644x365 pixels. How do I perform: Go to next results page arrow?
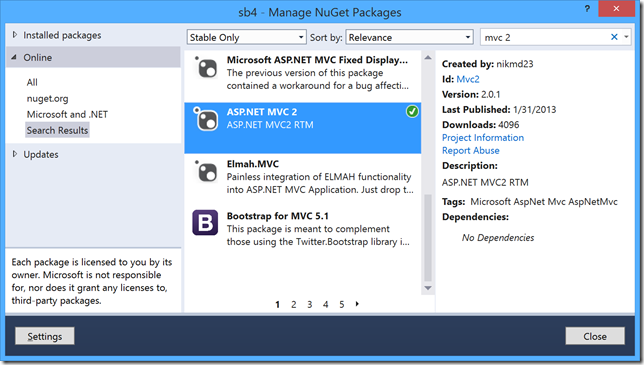357,304
